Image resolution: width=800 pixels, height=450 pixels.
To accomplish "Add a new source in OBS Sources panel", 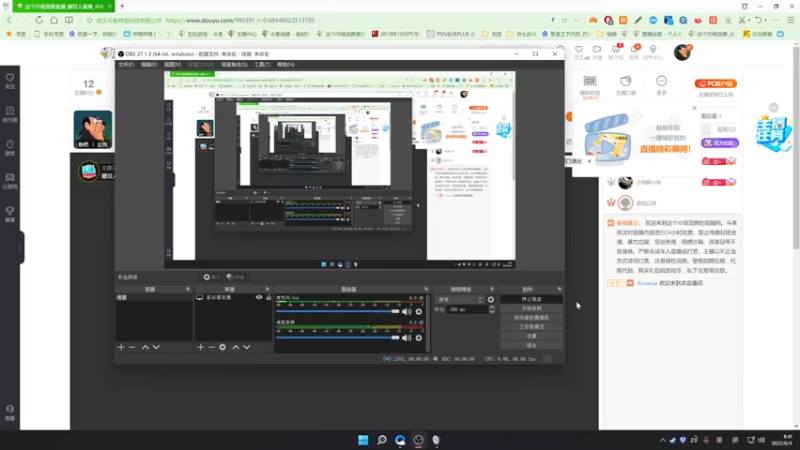I will click(201, 347).
